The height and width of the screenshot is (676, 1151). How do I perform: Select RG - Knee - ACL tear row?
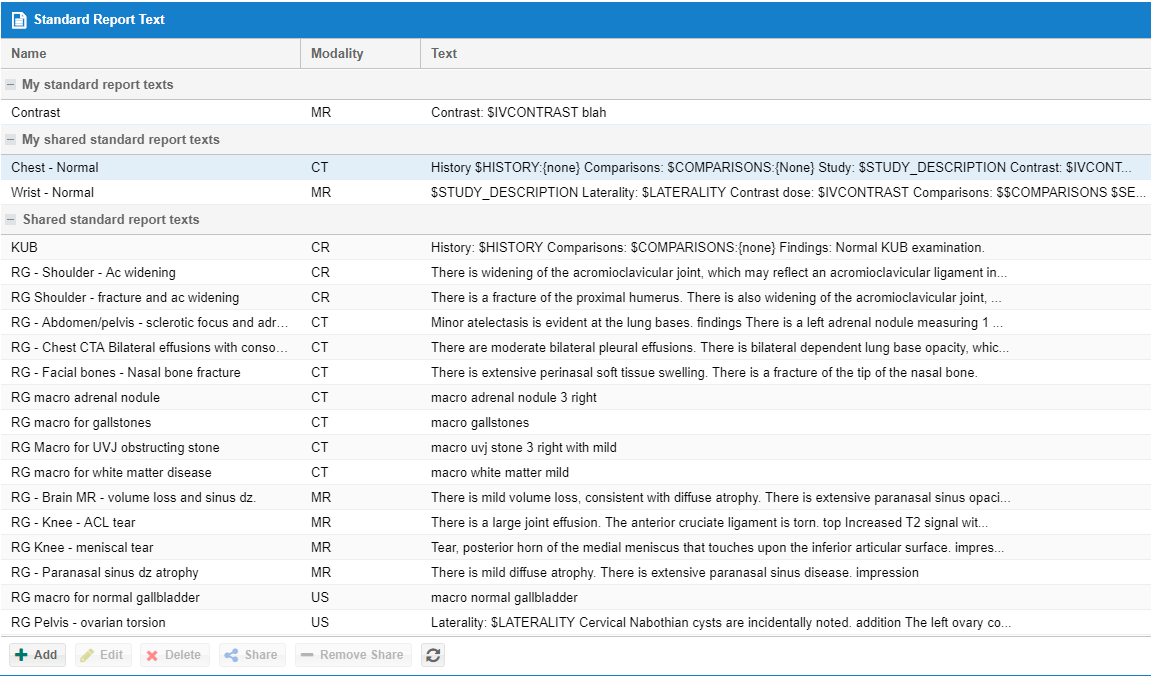[x=576, y=522]
